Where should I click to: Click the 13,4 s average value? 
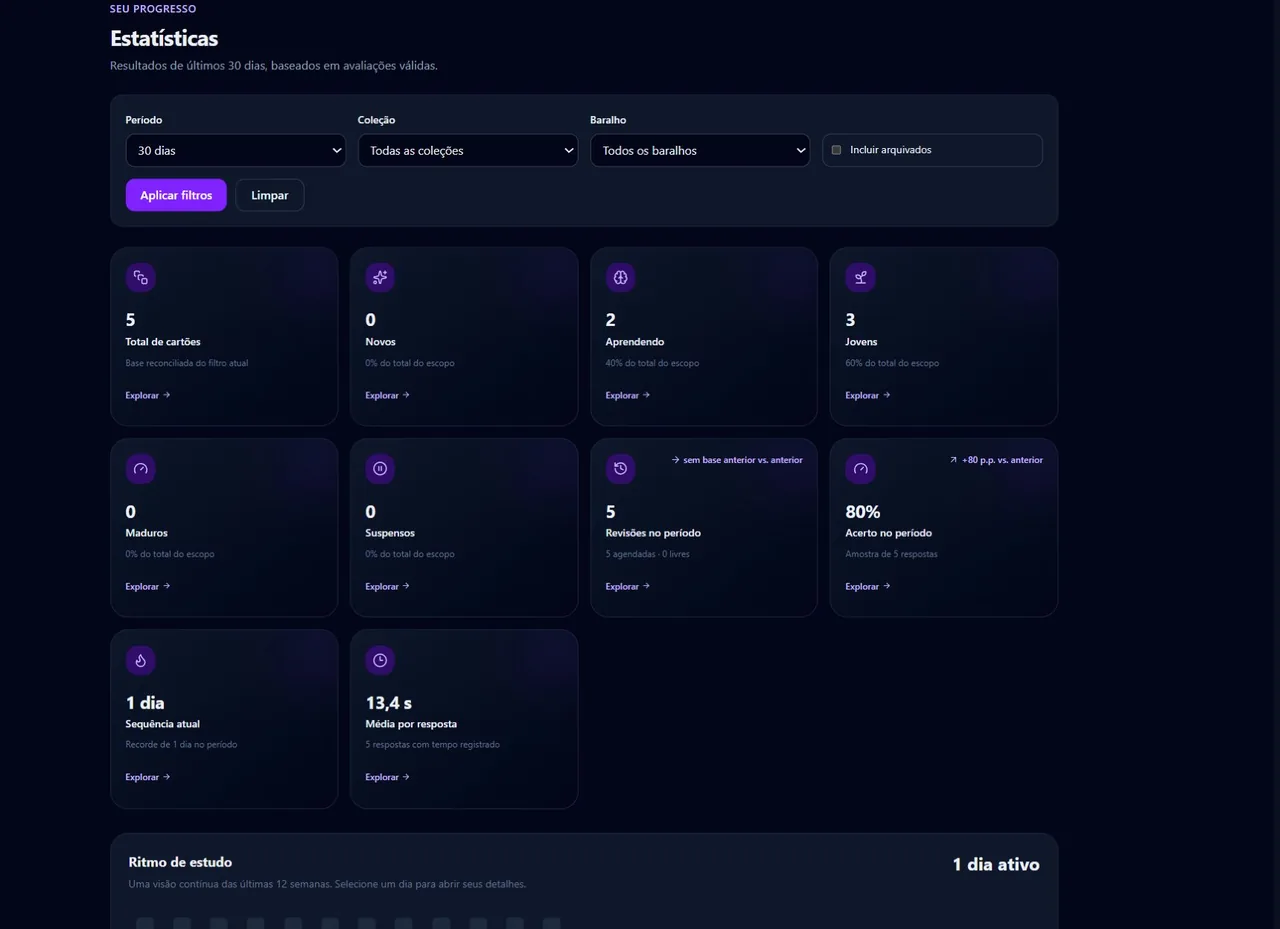click(389, 703)
